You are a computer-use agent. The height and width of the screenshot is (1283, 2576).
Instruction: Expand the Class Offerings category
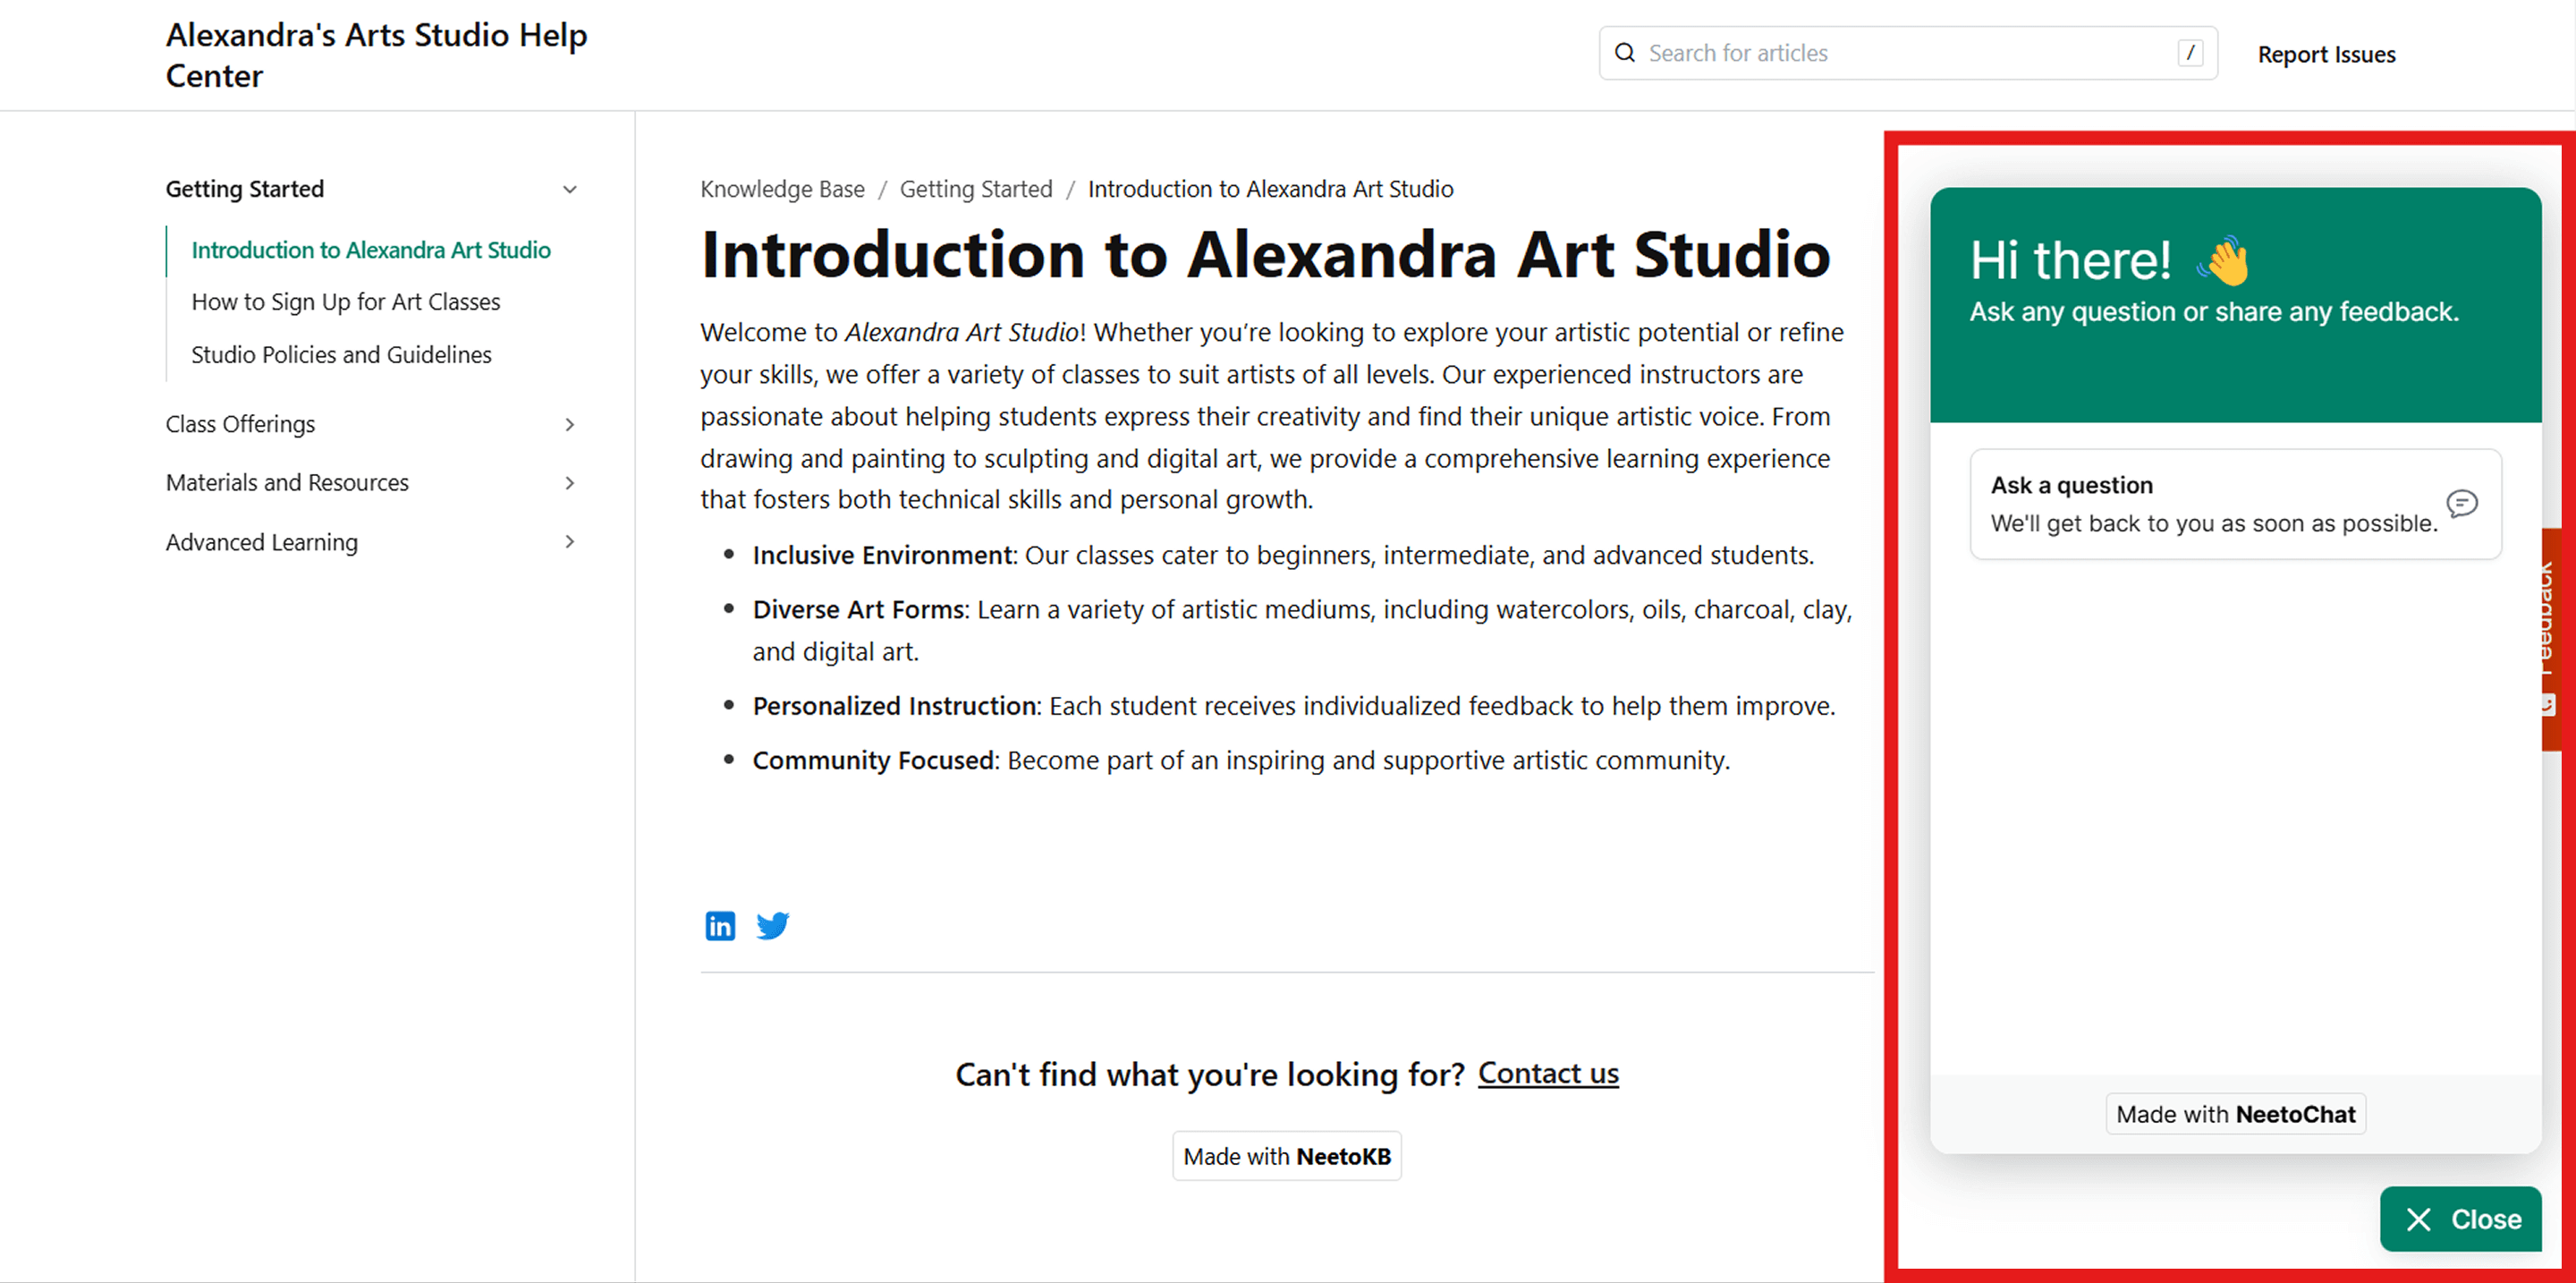570,424
